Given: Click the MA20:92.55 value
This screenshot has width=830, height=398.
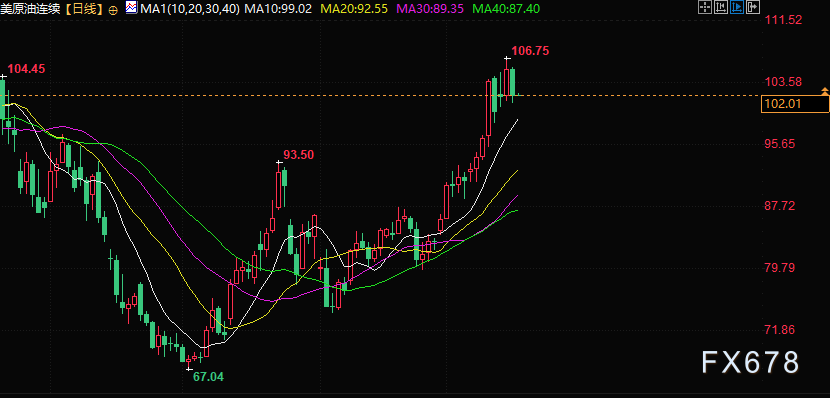Looking at the screenshot, I should point(354,9).
